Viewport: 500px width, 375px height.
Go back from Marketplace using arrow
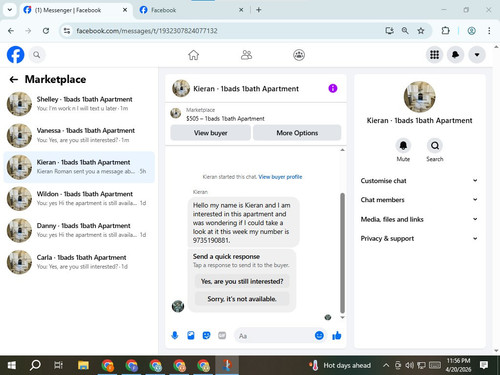point(14,79)
